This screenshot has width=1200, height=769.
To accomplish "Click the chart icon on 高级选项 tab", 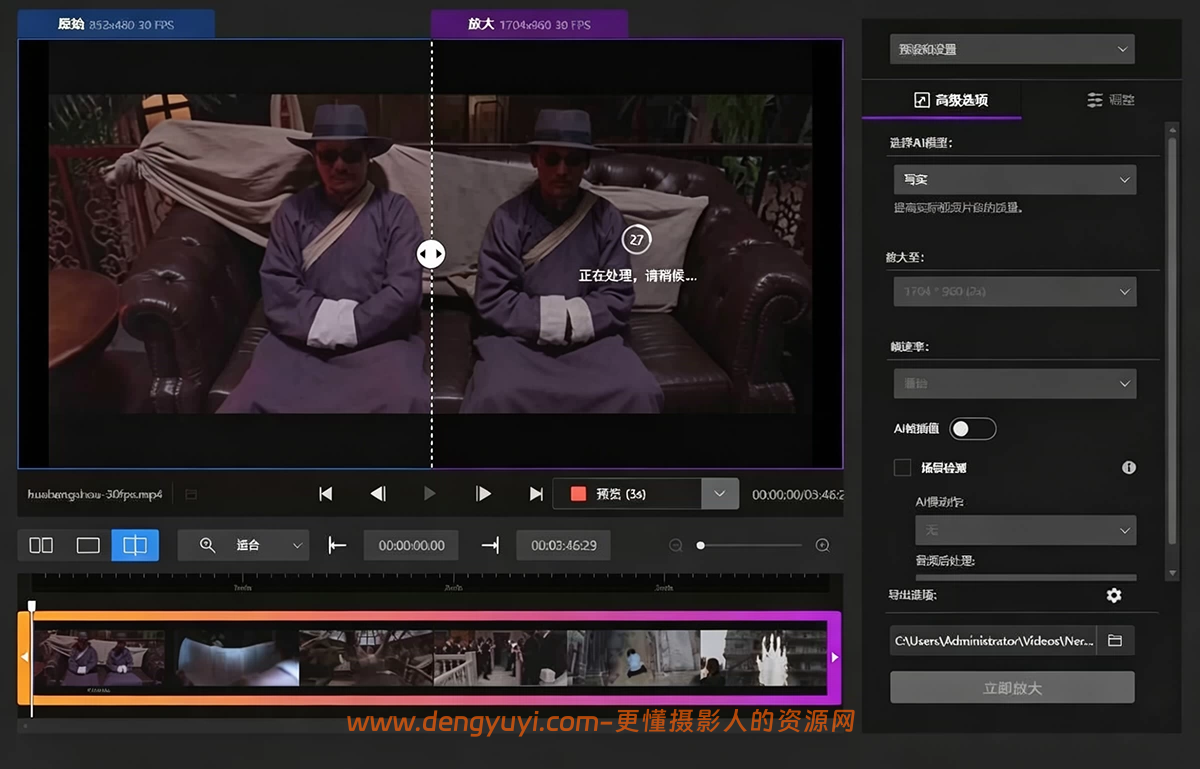I will (922, 100).
